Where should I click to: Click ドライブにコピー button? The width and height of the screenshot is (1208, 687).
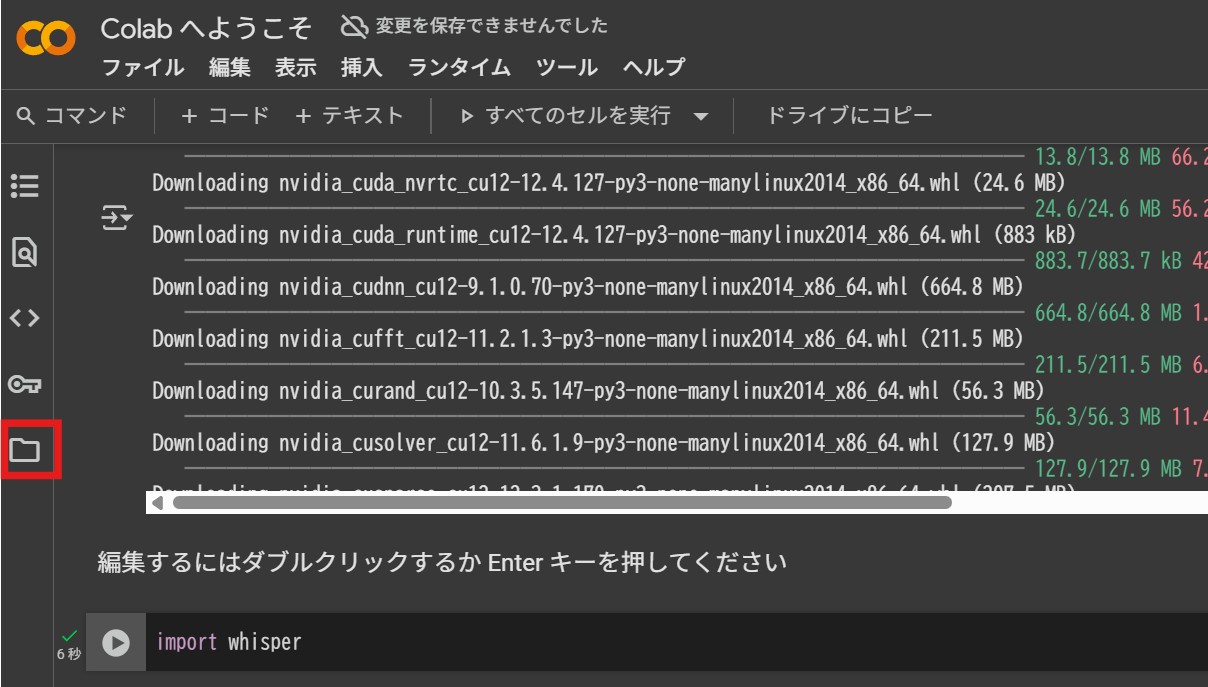(x=849, y=116)
